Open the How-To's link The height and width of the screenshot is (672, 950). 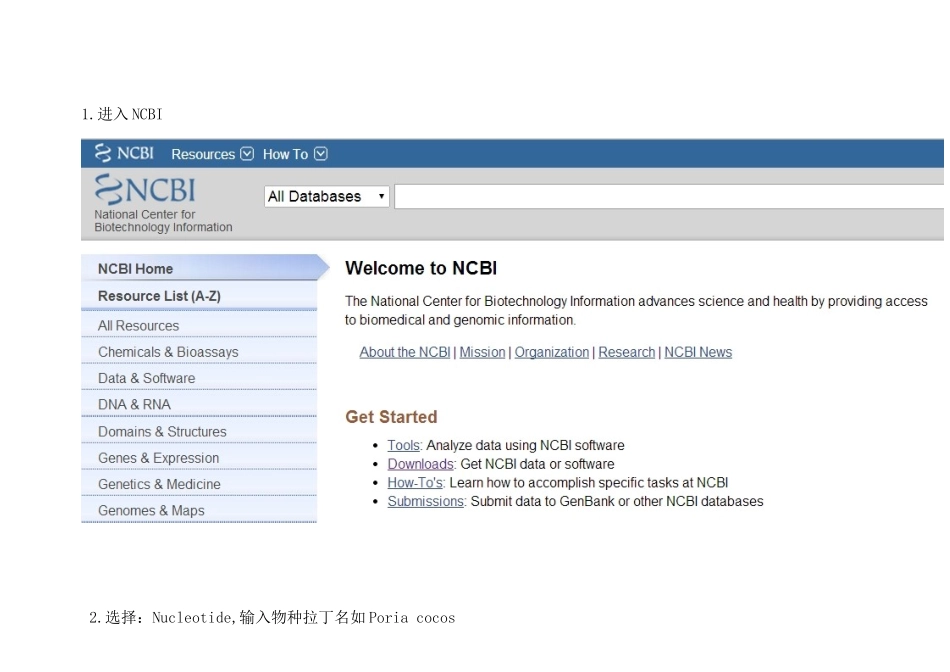[x=415, y=483]
